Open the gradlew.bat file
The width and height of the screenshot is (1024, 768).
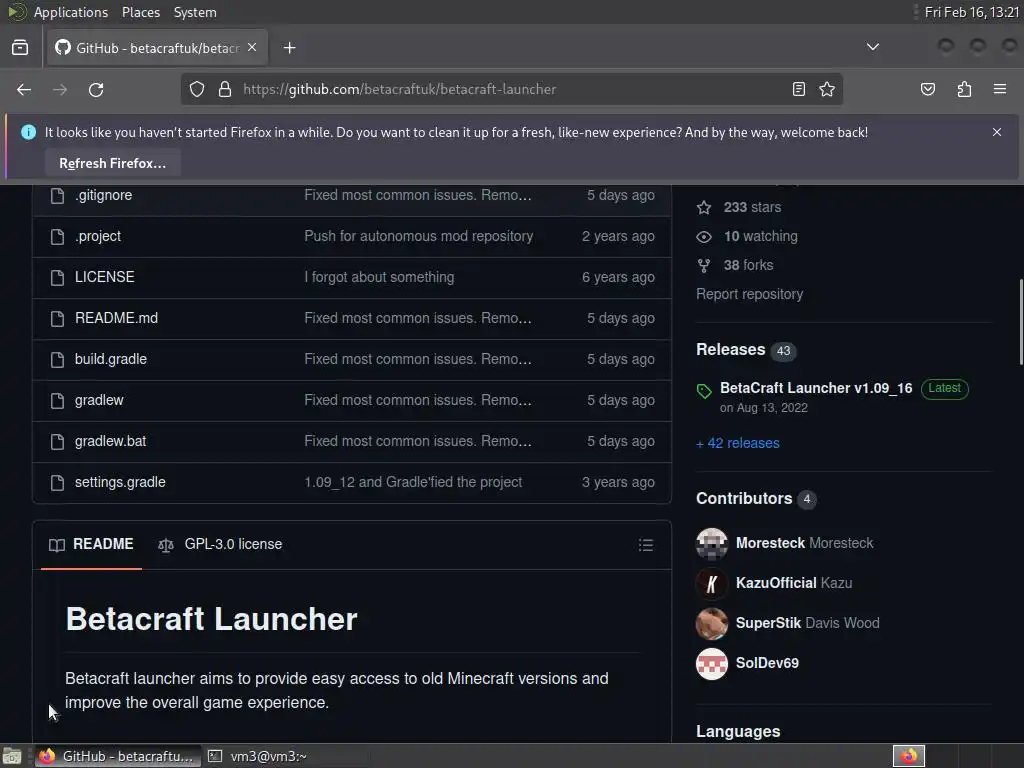point(110,441)
